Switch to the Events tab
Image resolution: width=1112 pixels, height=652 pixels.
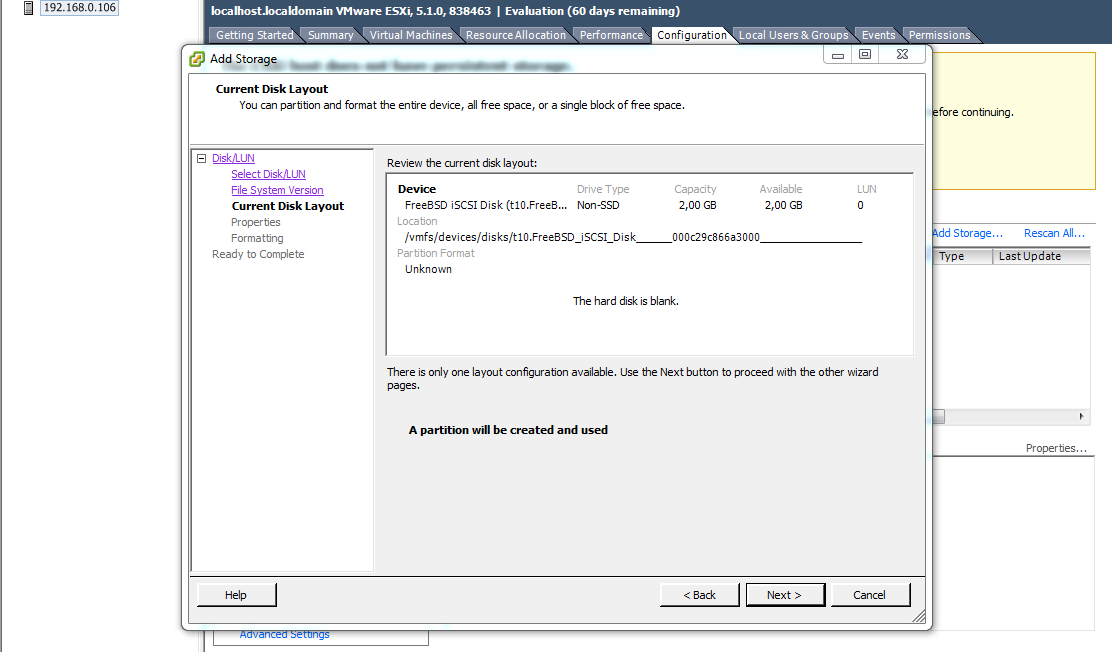[878, 35]
